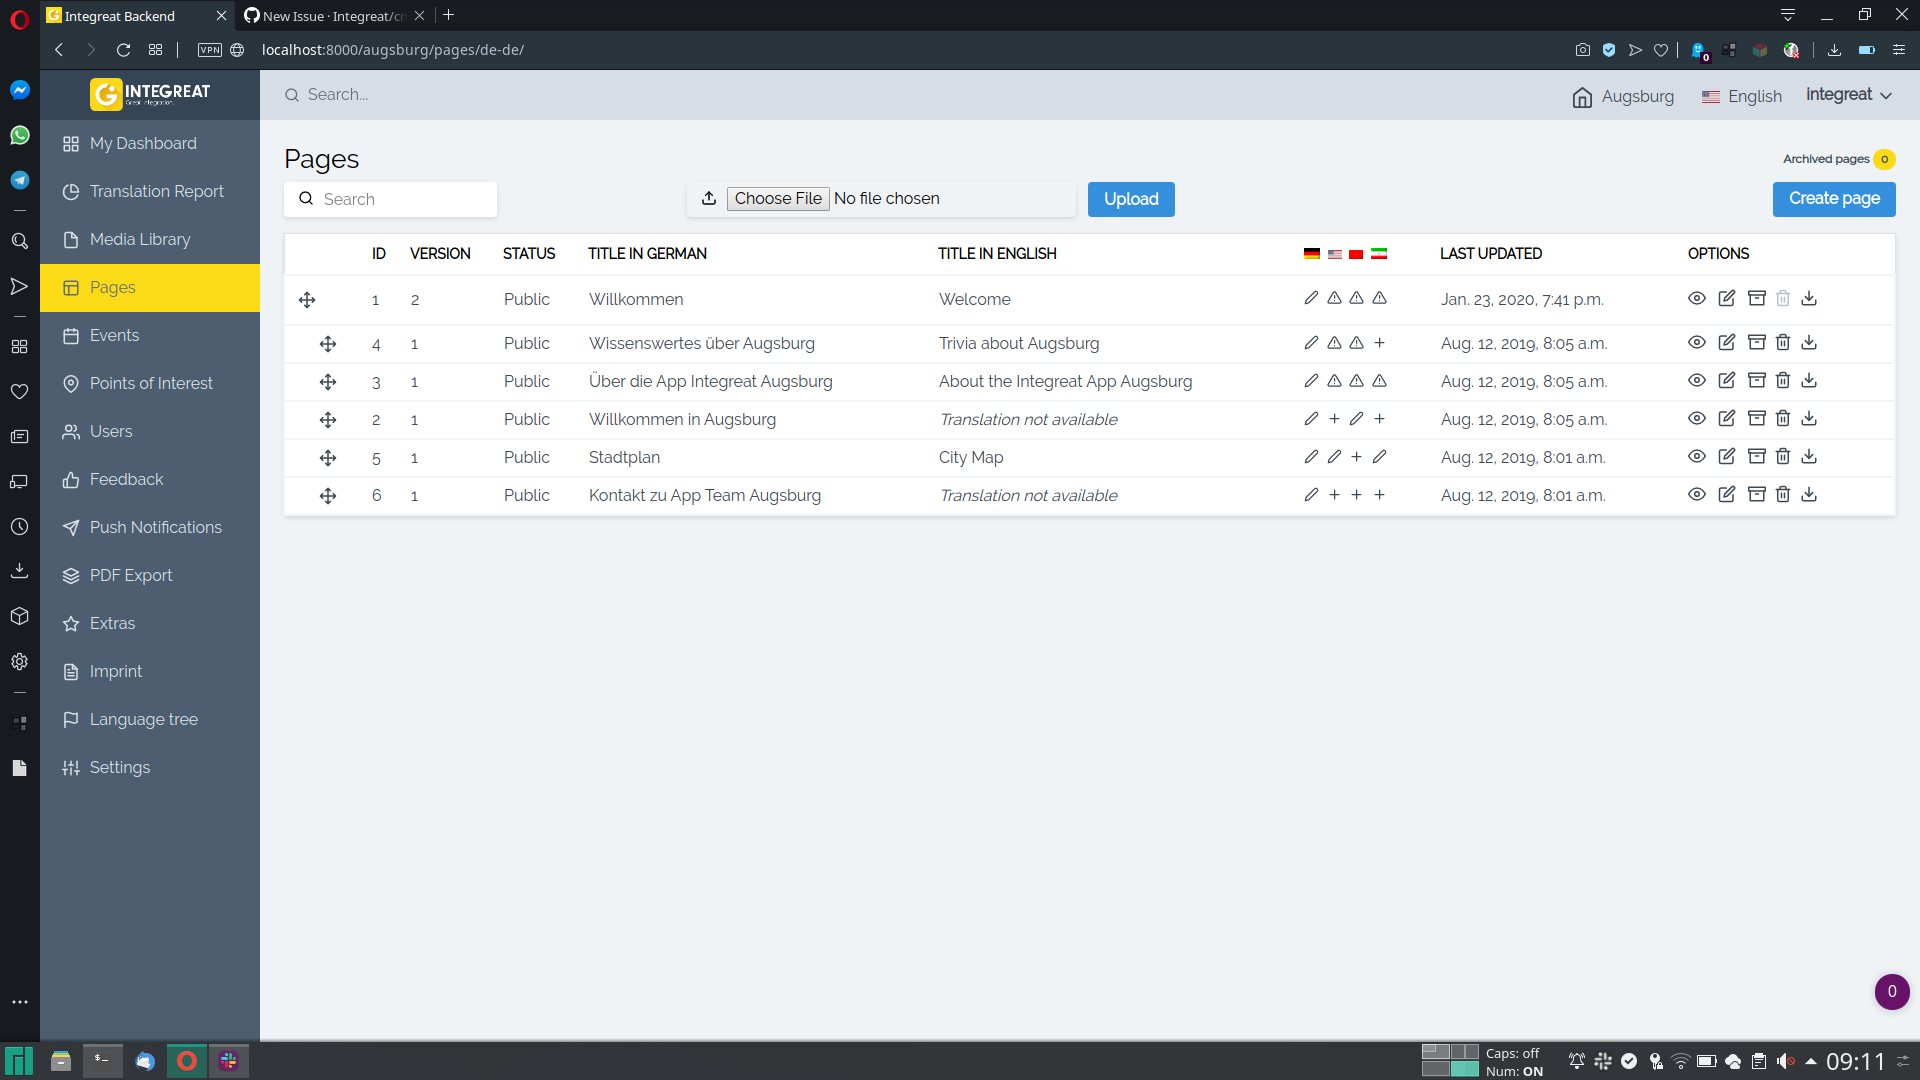This screenshot has height=1080, width=1920.
Task: Archive the Wissenswertes über Augsburg page
Action: point(1757,342)
